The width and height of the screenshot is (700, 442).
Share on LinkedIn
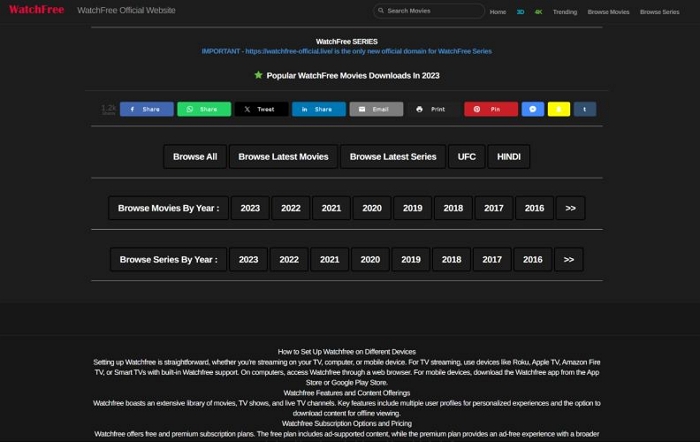[x=318, y=109]
